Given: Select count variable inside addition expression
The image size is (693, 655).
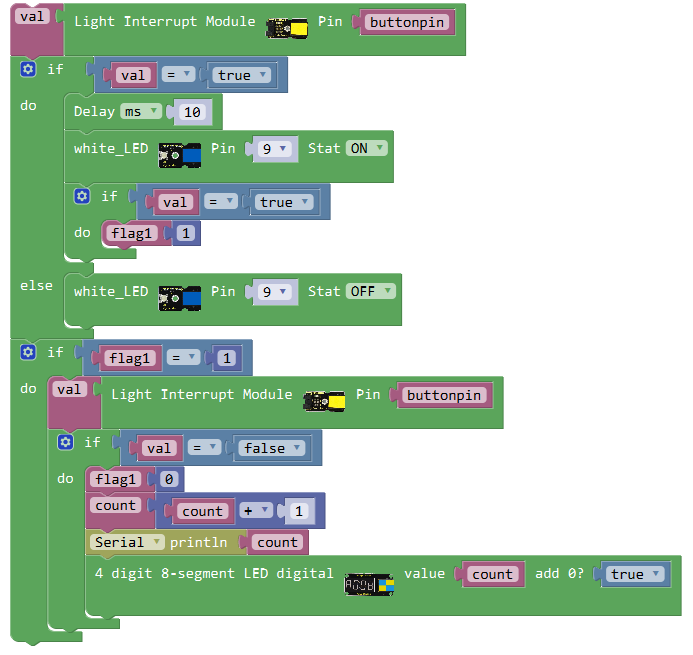Looking at the screenshot, I should coord(203,511).
